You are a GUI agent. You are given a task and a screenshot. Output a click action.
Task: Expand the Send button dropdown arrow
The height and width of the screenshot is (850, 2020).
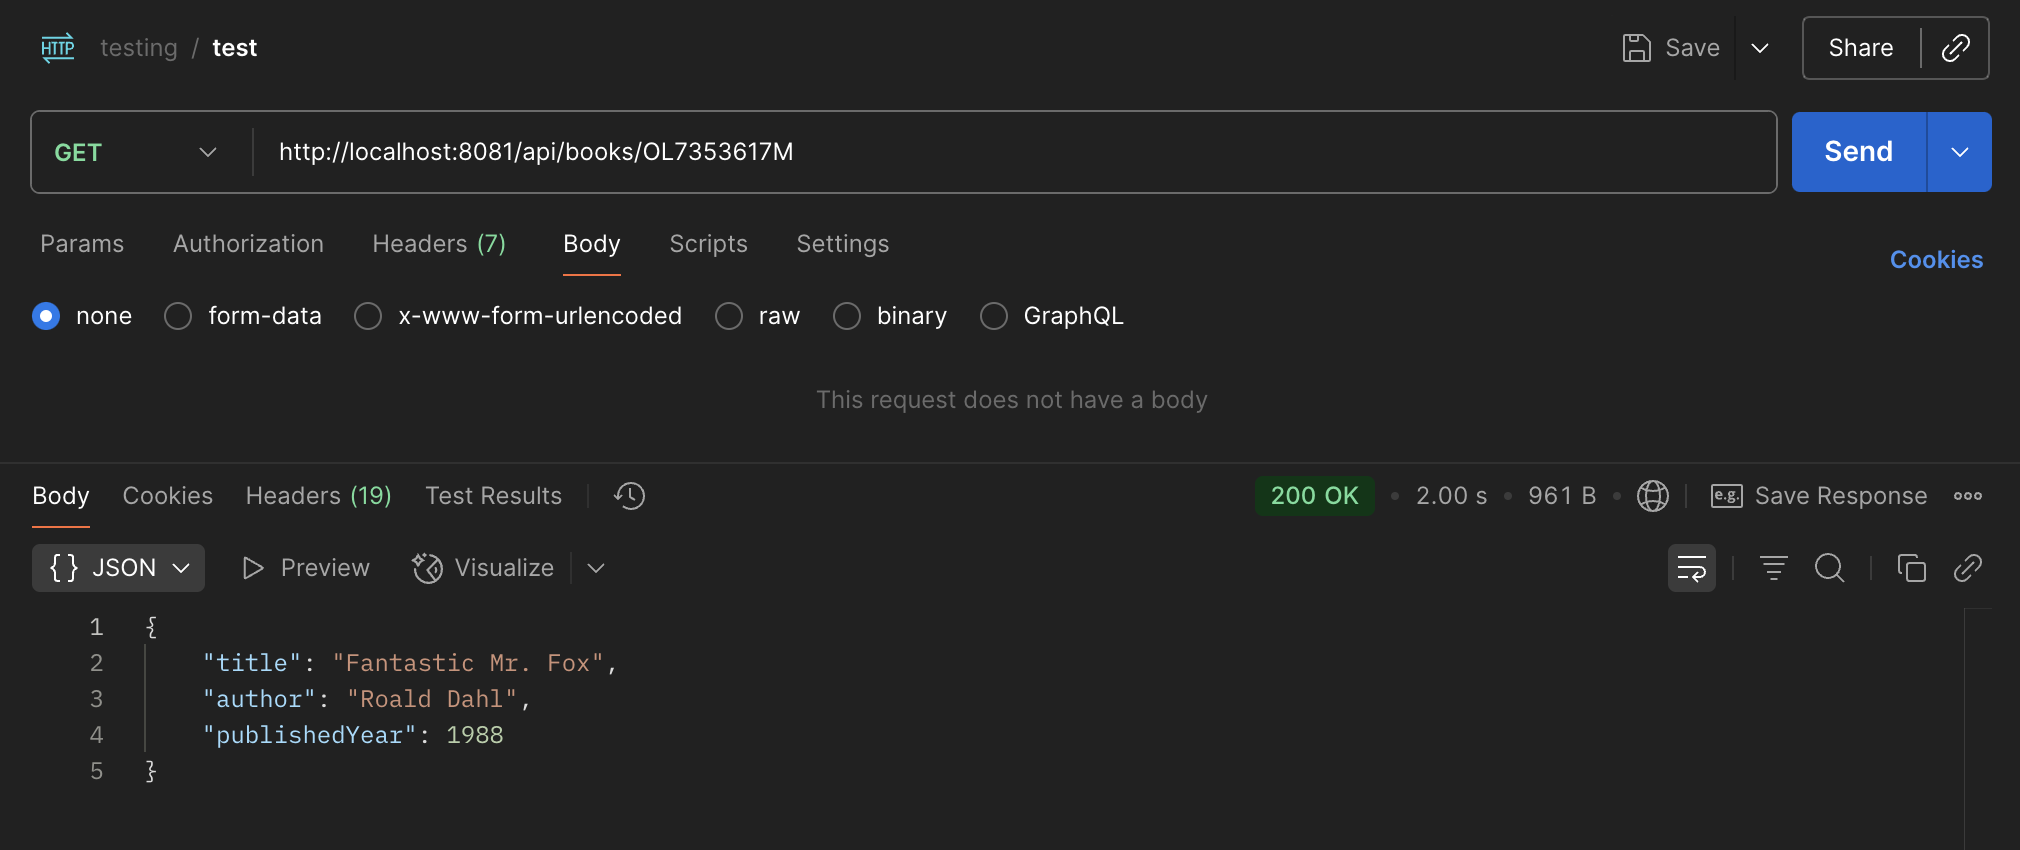tap(1959, 152)
